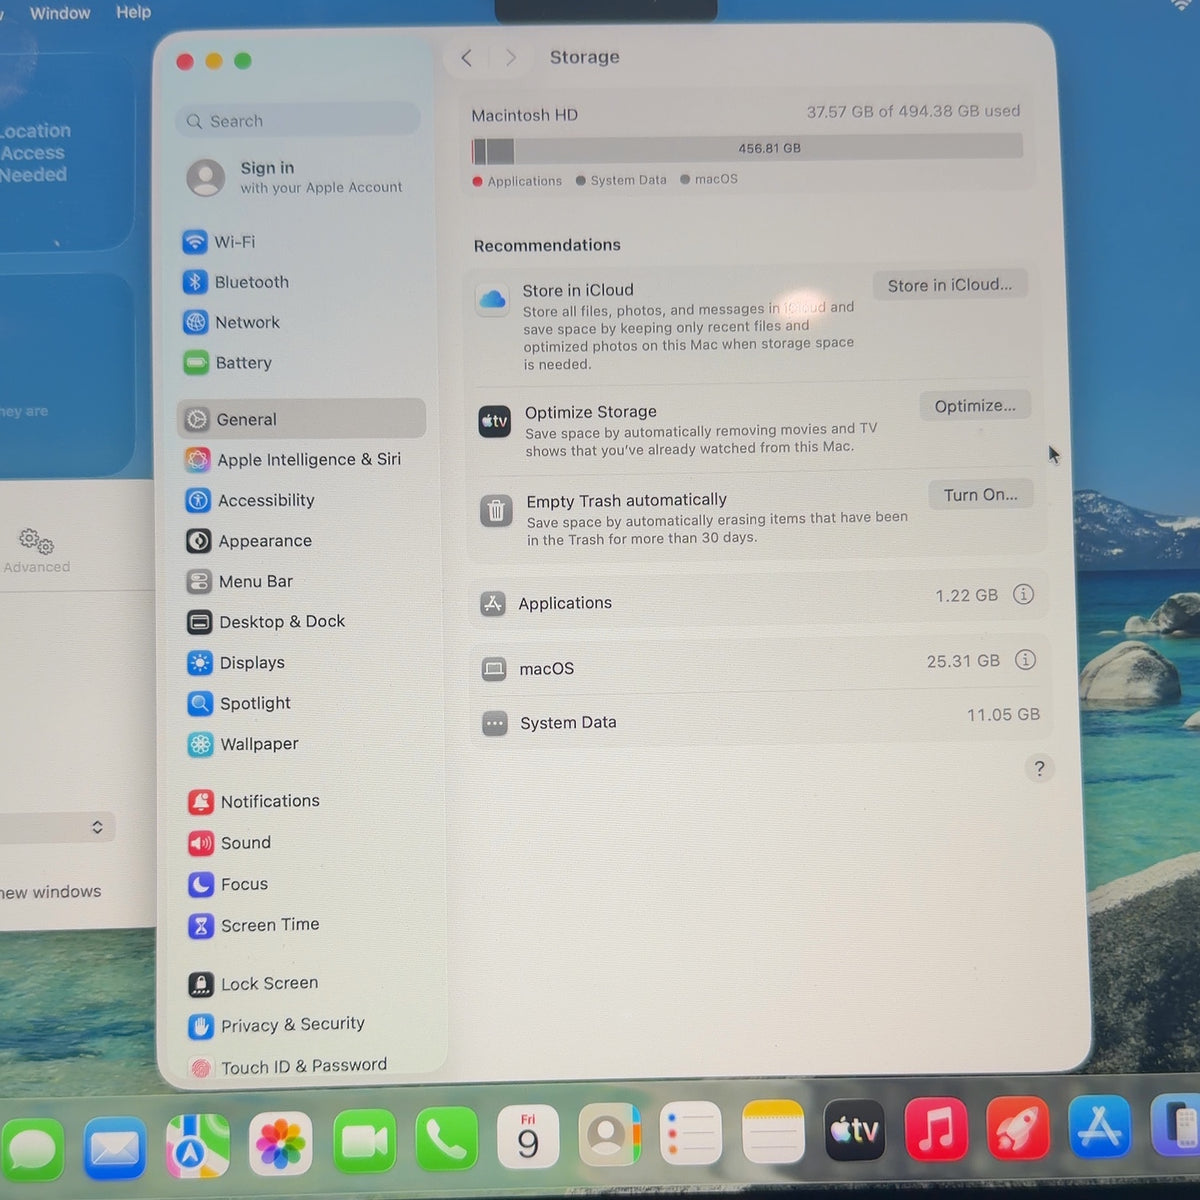Select Apple Intelligence & Siri
The image size is (1200, 1200).
302,460
